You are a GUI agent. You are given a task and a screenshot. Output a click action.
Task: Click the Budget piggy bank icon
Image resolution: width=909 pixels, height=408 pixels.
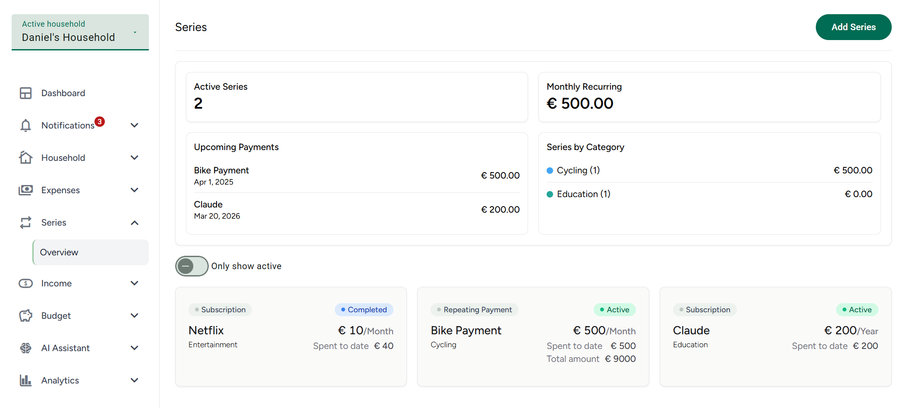(x=26, y=316)
